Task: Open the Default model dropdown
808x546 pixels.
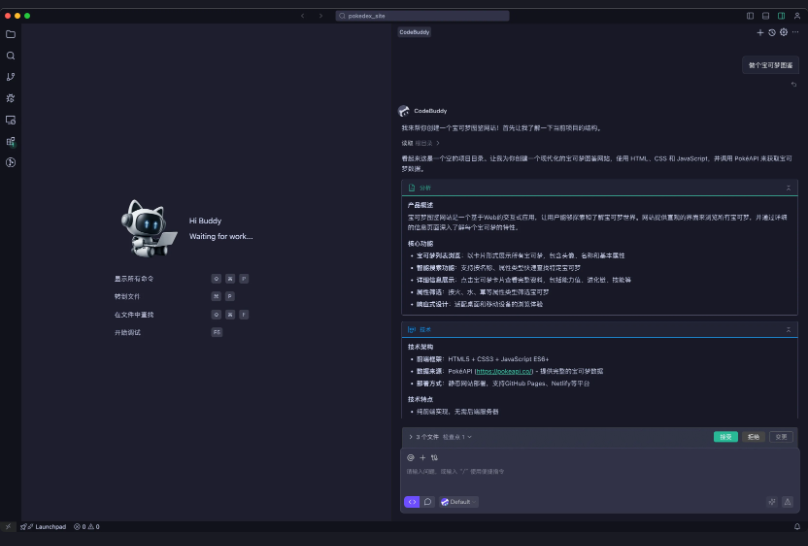Action: tap(458, 502)
